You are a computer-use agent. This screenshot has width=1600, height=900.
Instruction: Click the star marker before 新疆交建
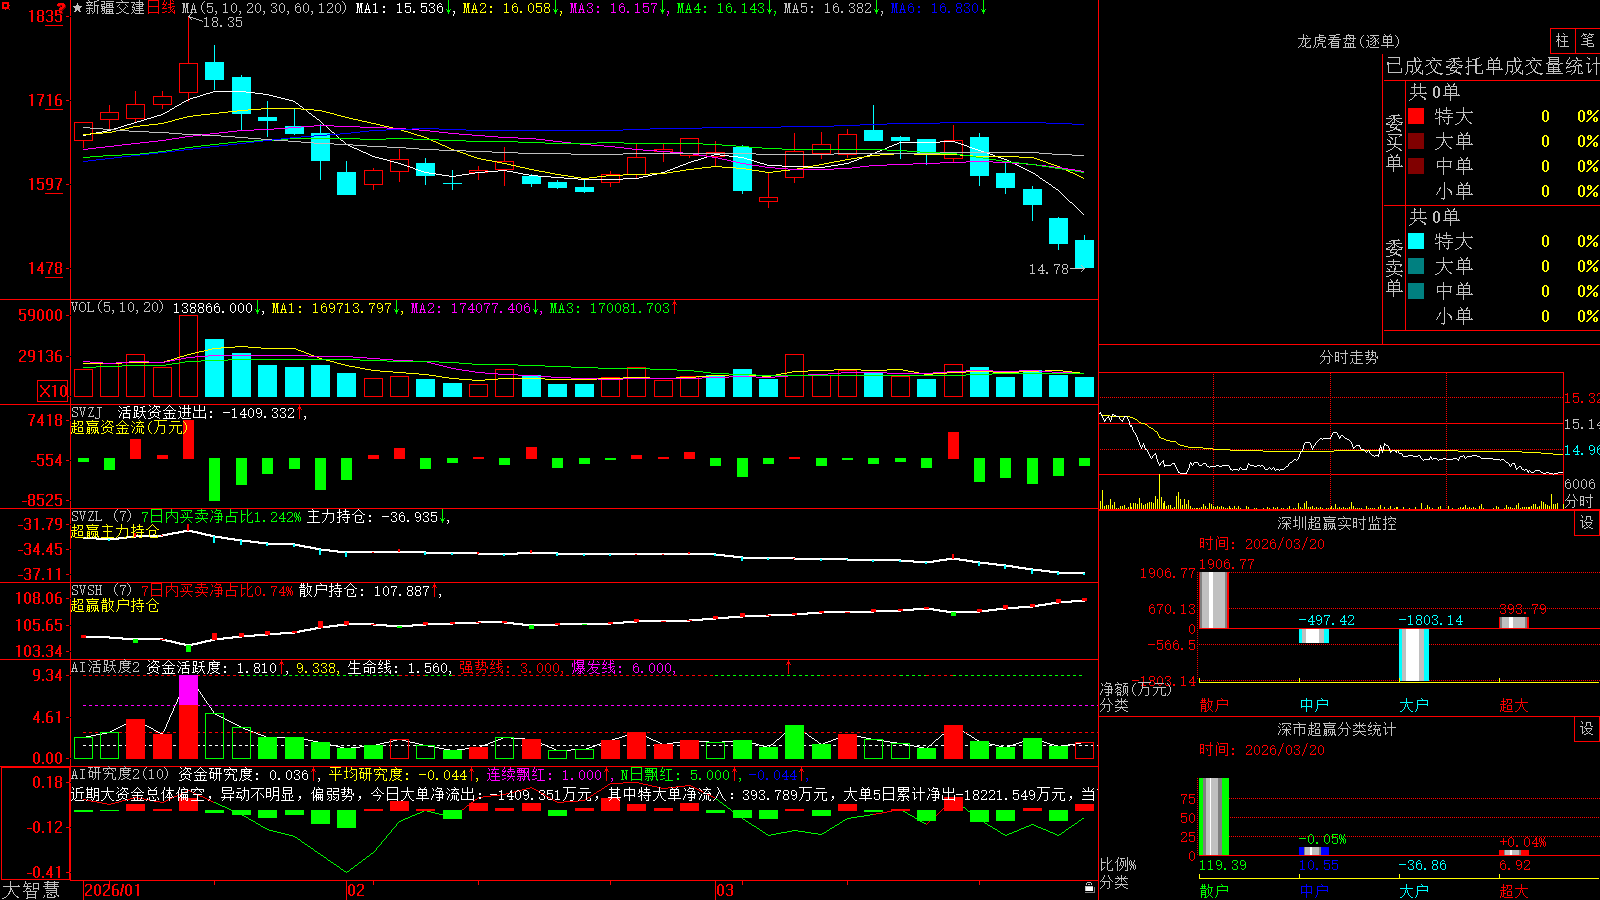point(78,8)
